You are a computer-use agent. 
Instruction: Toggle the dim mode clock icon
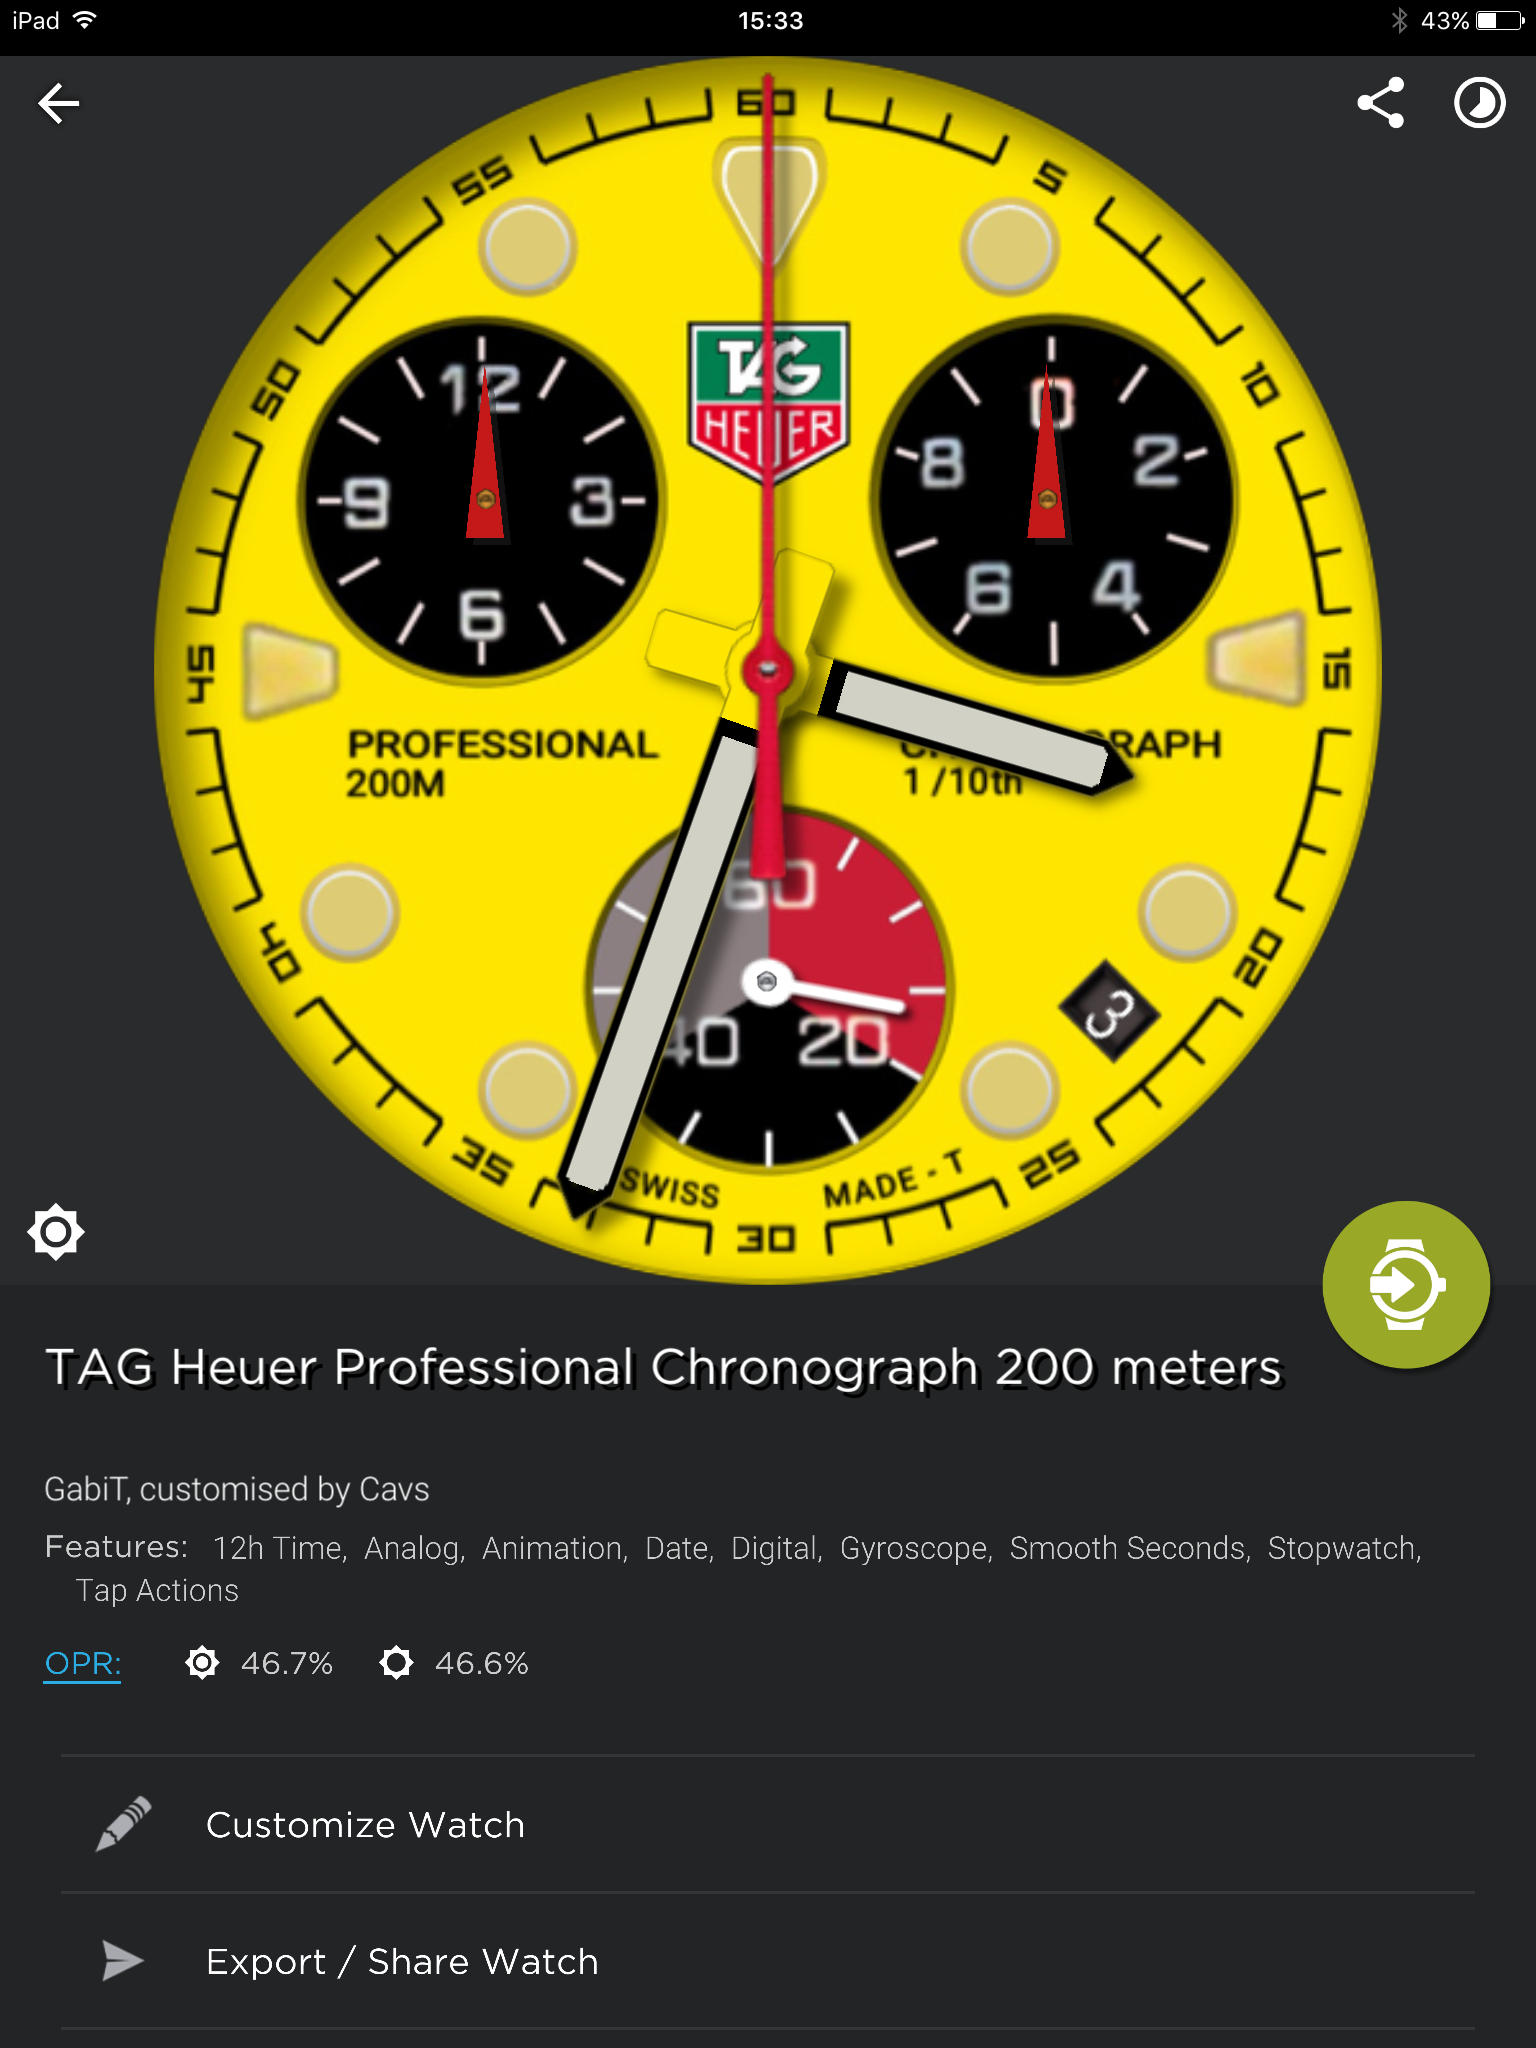(x=1479, y=103)
